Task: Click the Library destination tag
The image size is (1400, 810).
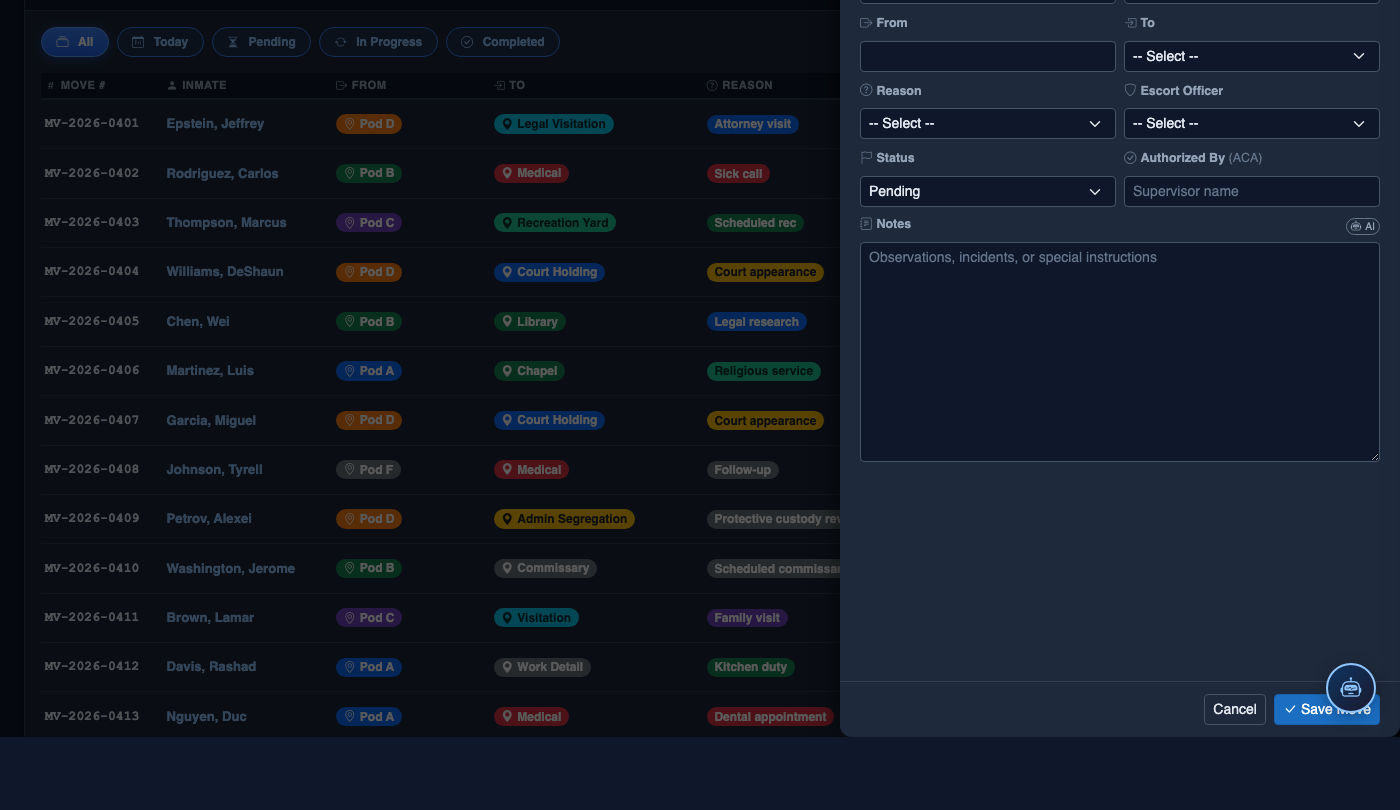Action: click(530, 322)
